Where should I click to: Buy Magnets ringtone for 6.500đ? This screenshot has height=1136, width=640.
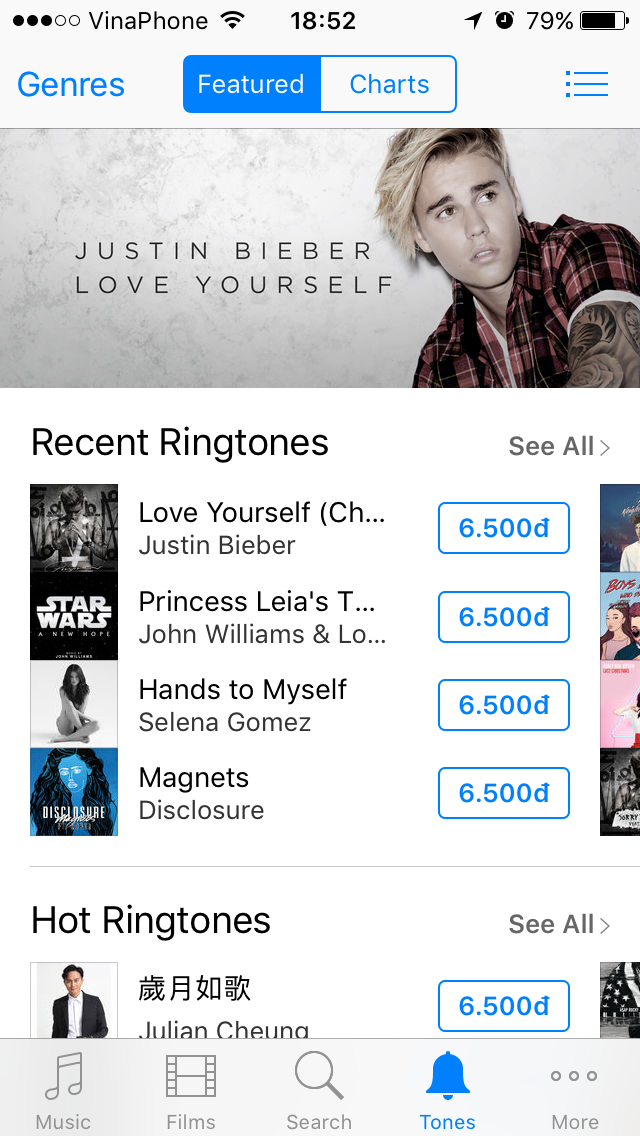click(x=504, y=793)
